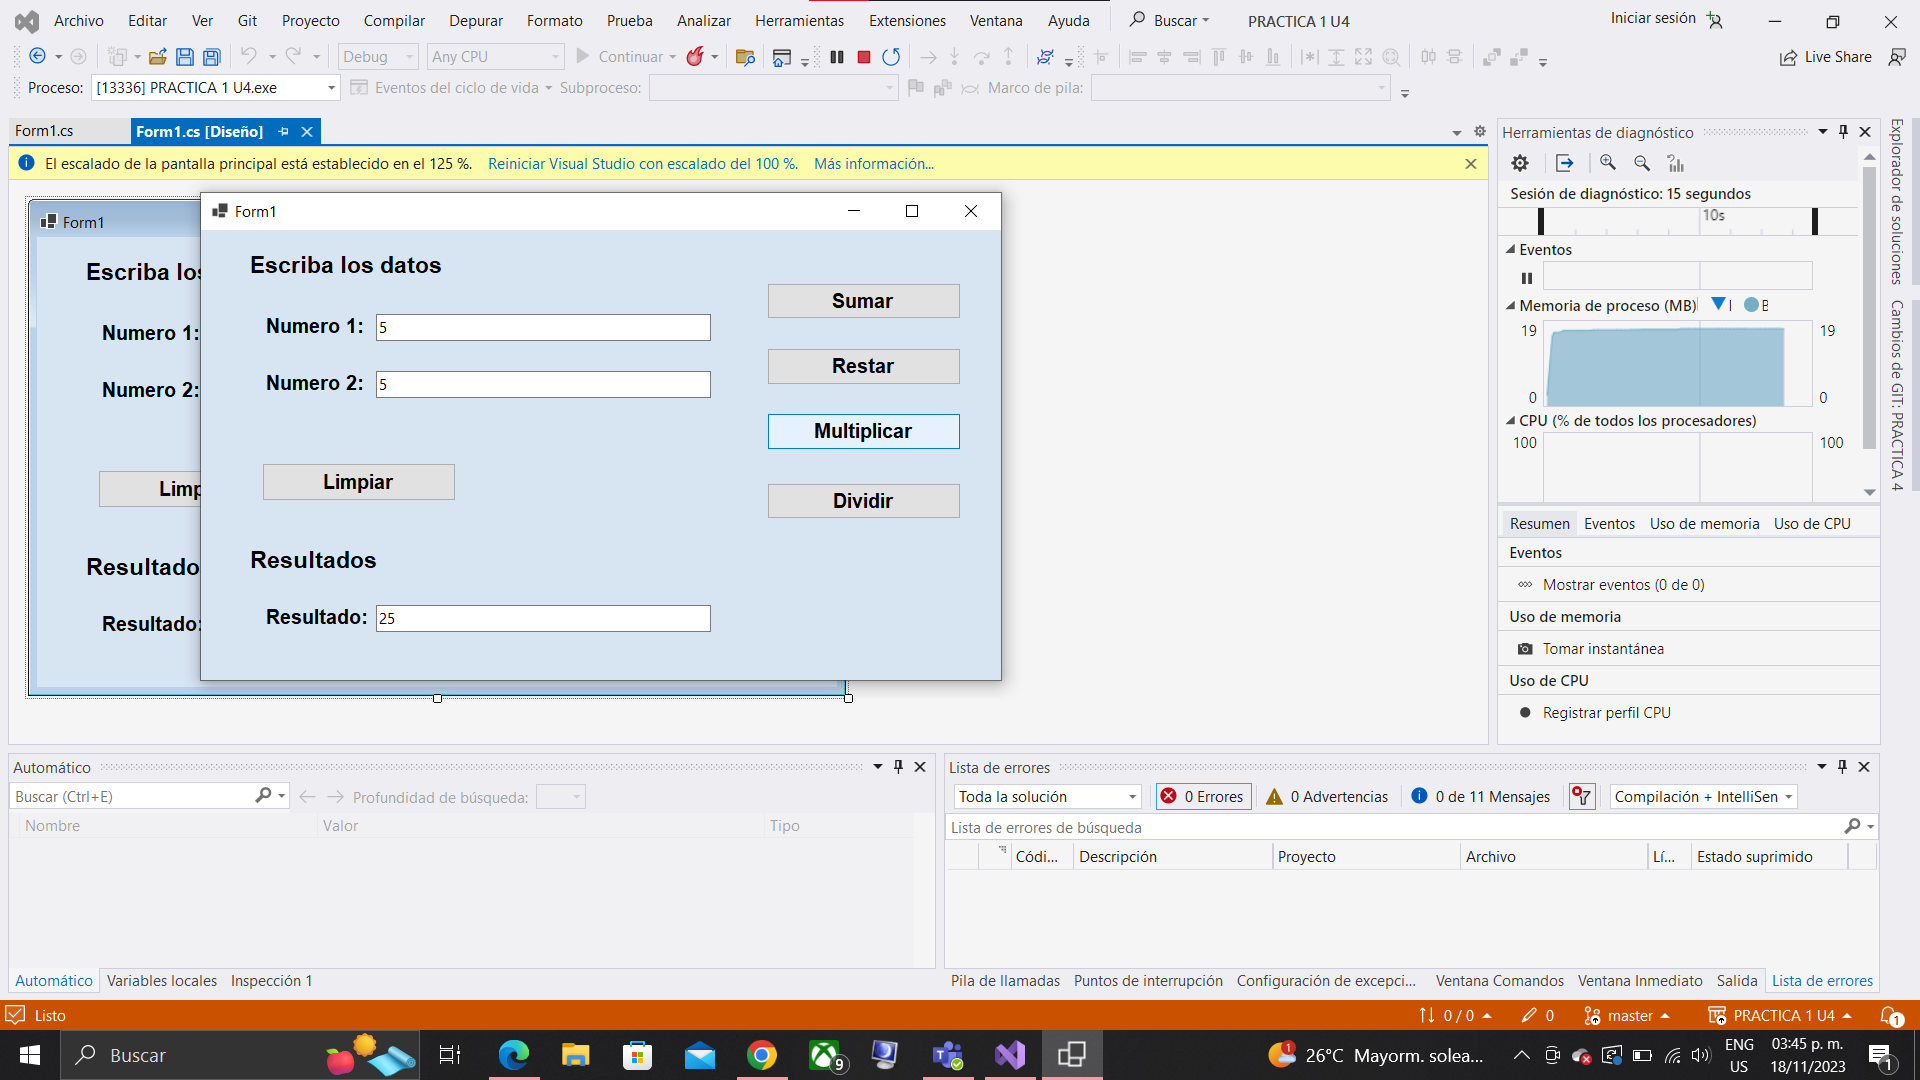Open the Git menu
Screen dimensions: 1920x1080
click(246, 20)
